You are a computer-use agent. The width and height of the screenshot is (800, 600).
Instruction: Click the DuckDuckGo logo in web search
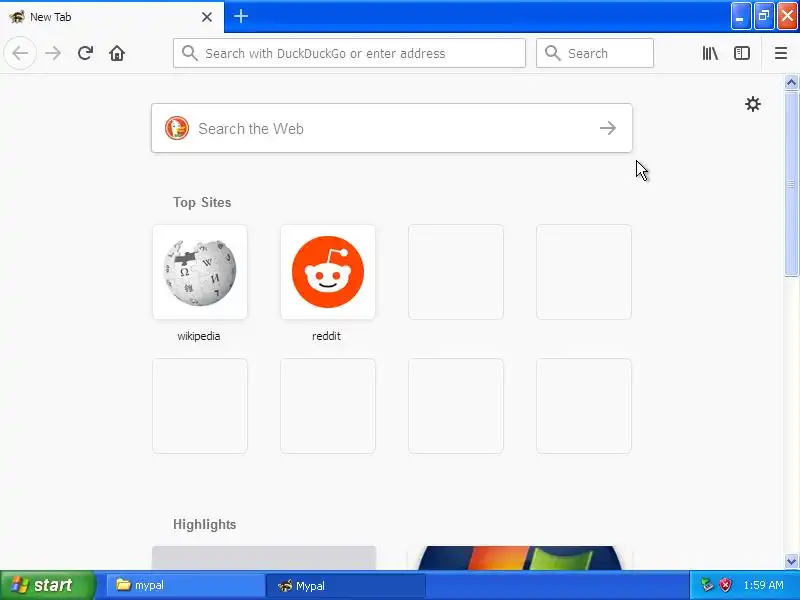177,128
